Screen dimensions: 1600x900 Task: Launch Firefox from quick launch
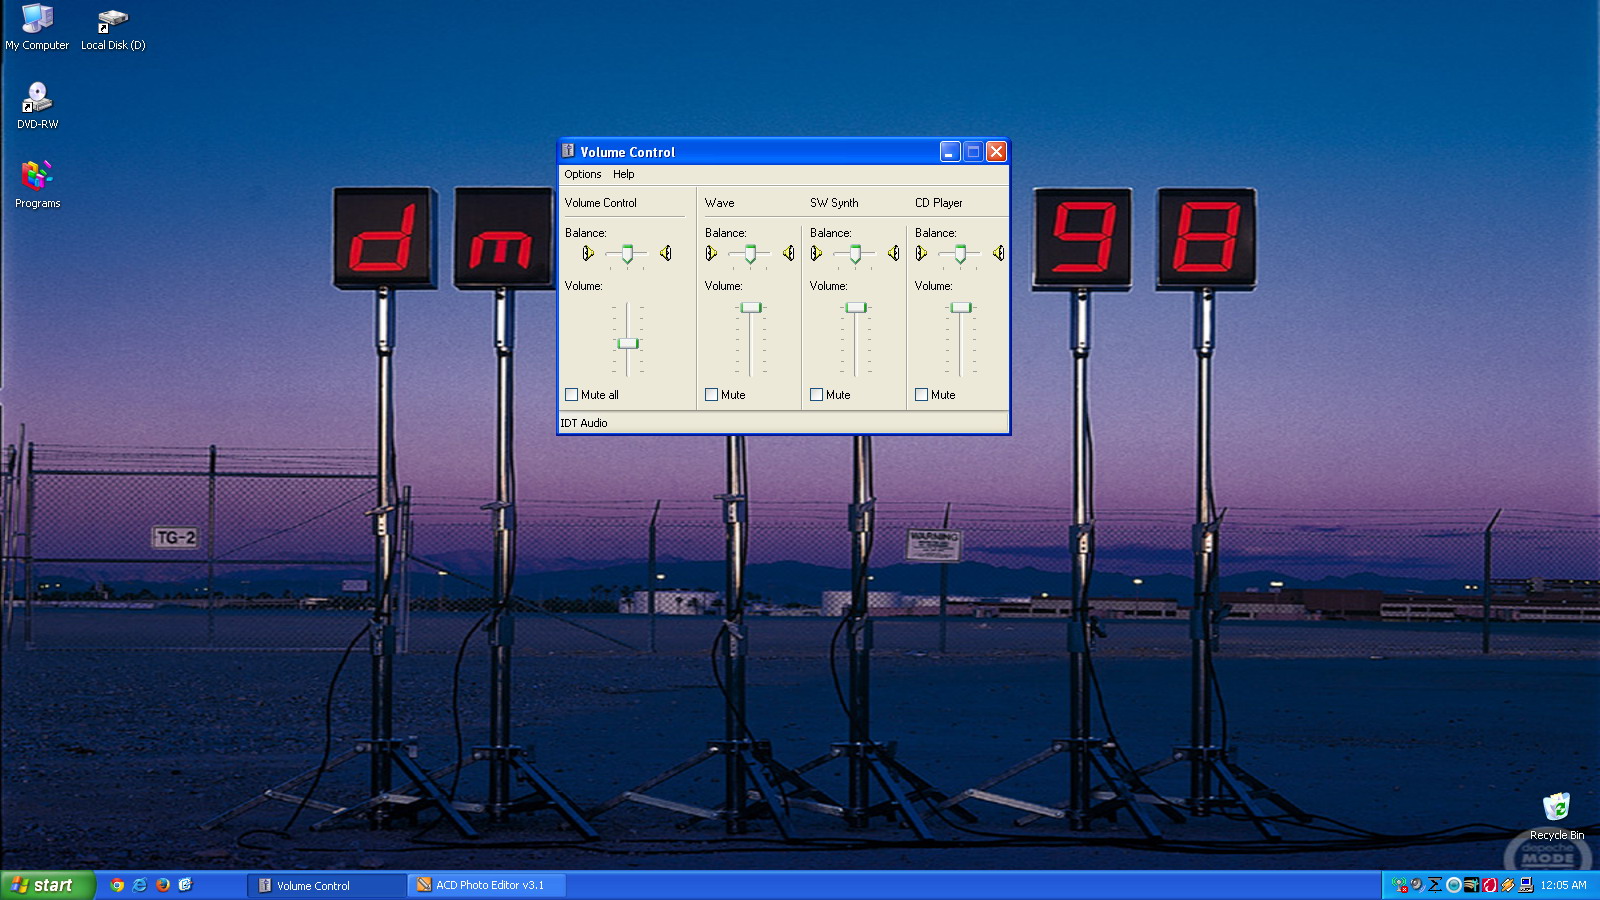(x=163, y=885)
